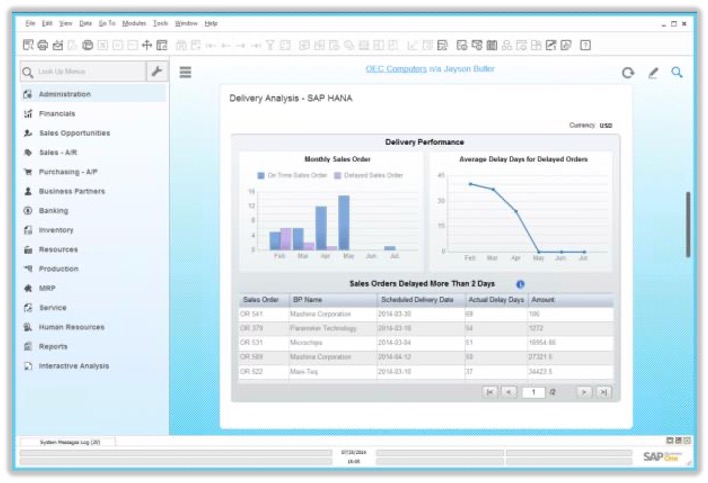
Task: Click the pencil edit icon in dashboard header
Action: [653, 73]
